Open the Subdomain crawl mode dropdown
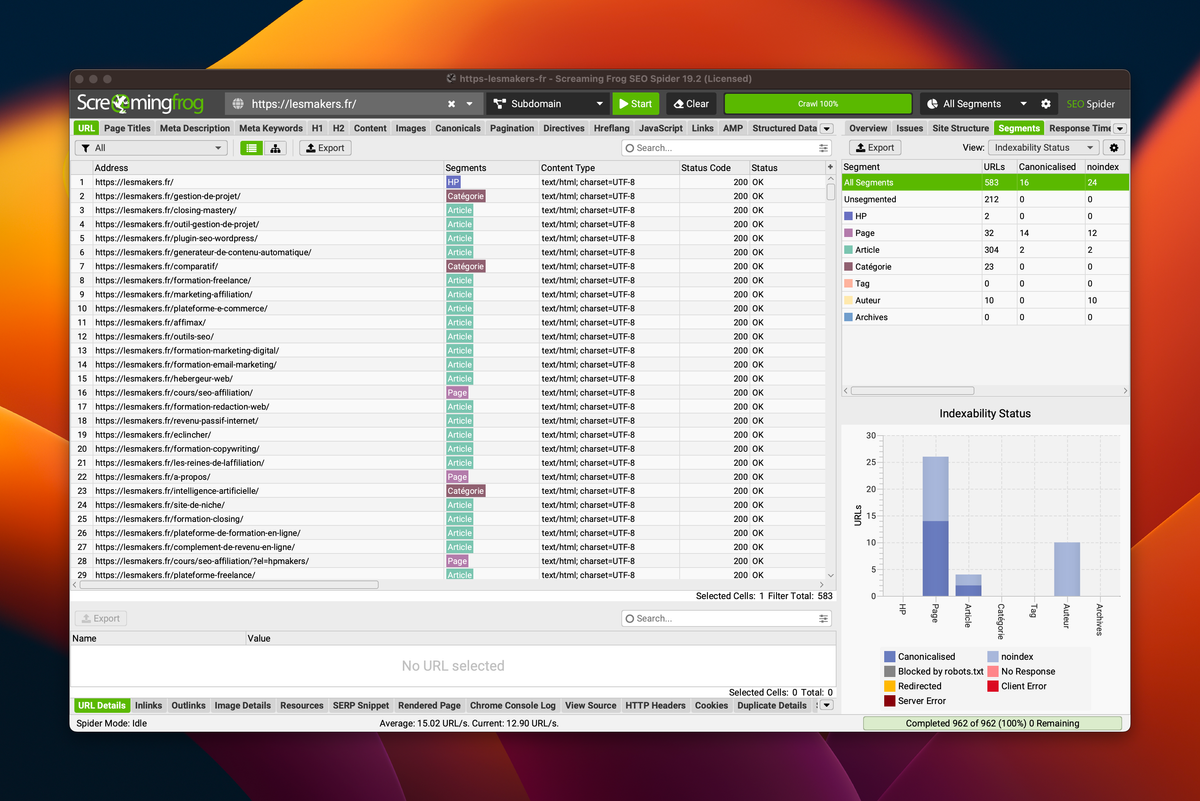The height and width of the screenshot is (801, 1200). point(548,104)
